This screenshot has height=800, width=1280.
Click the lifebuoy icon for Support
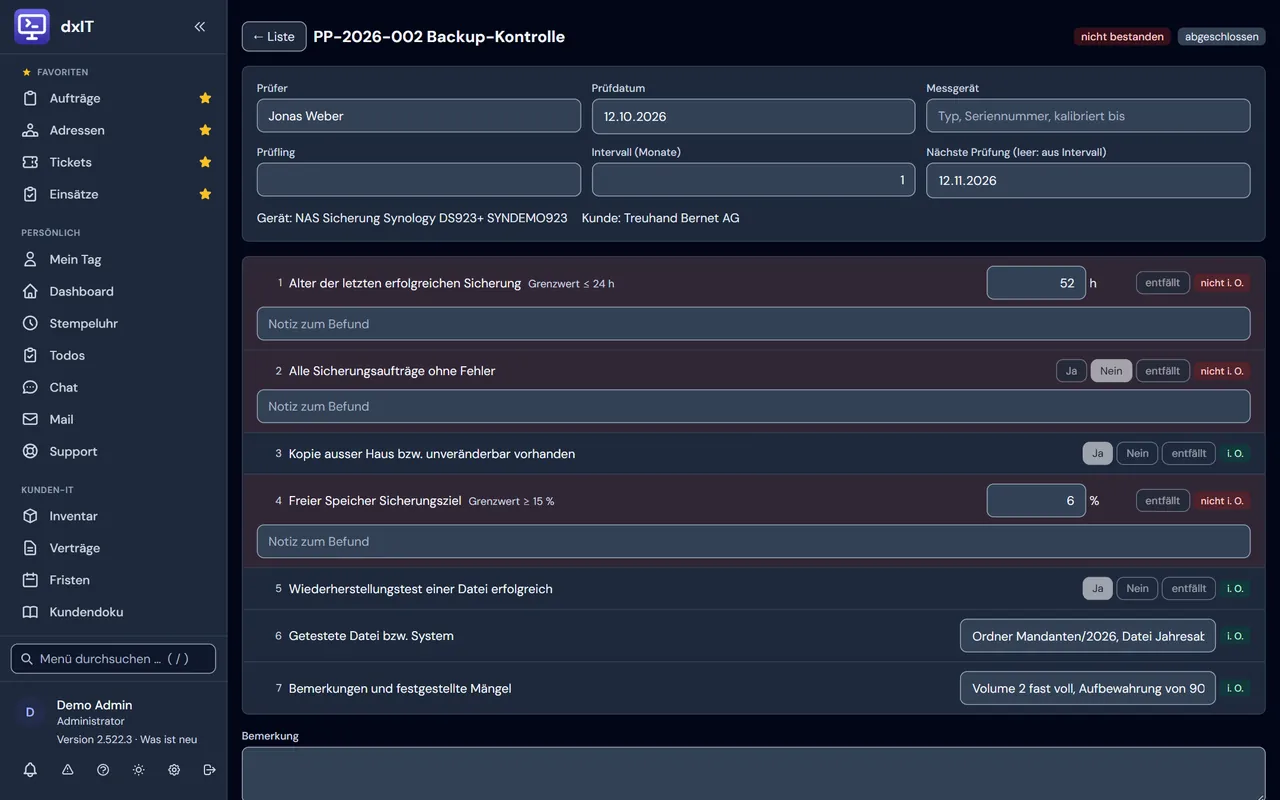(x=30, y=451)
